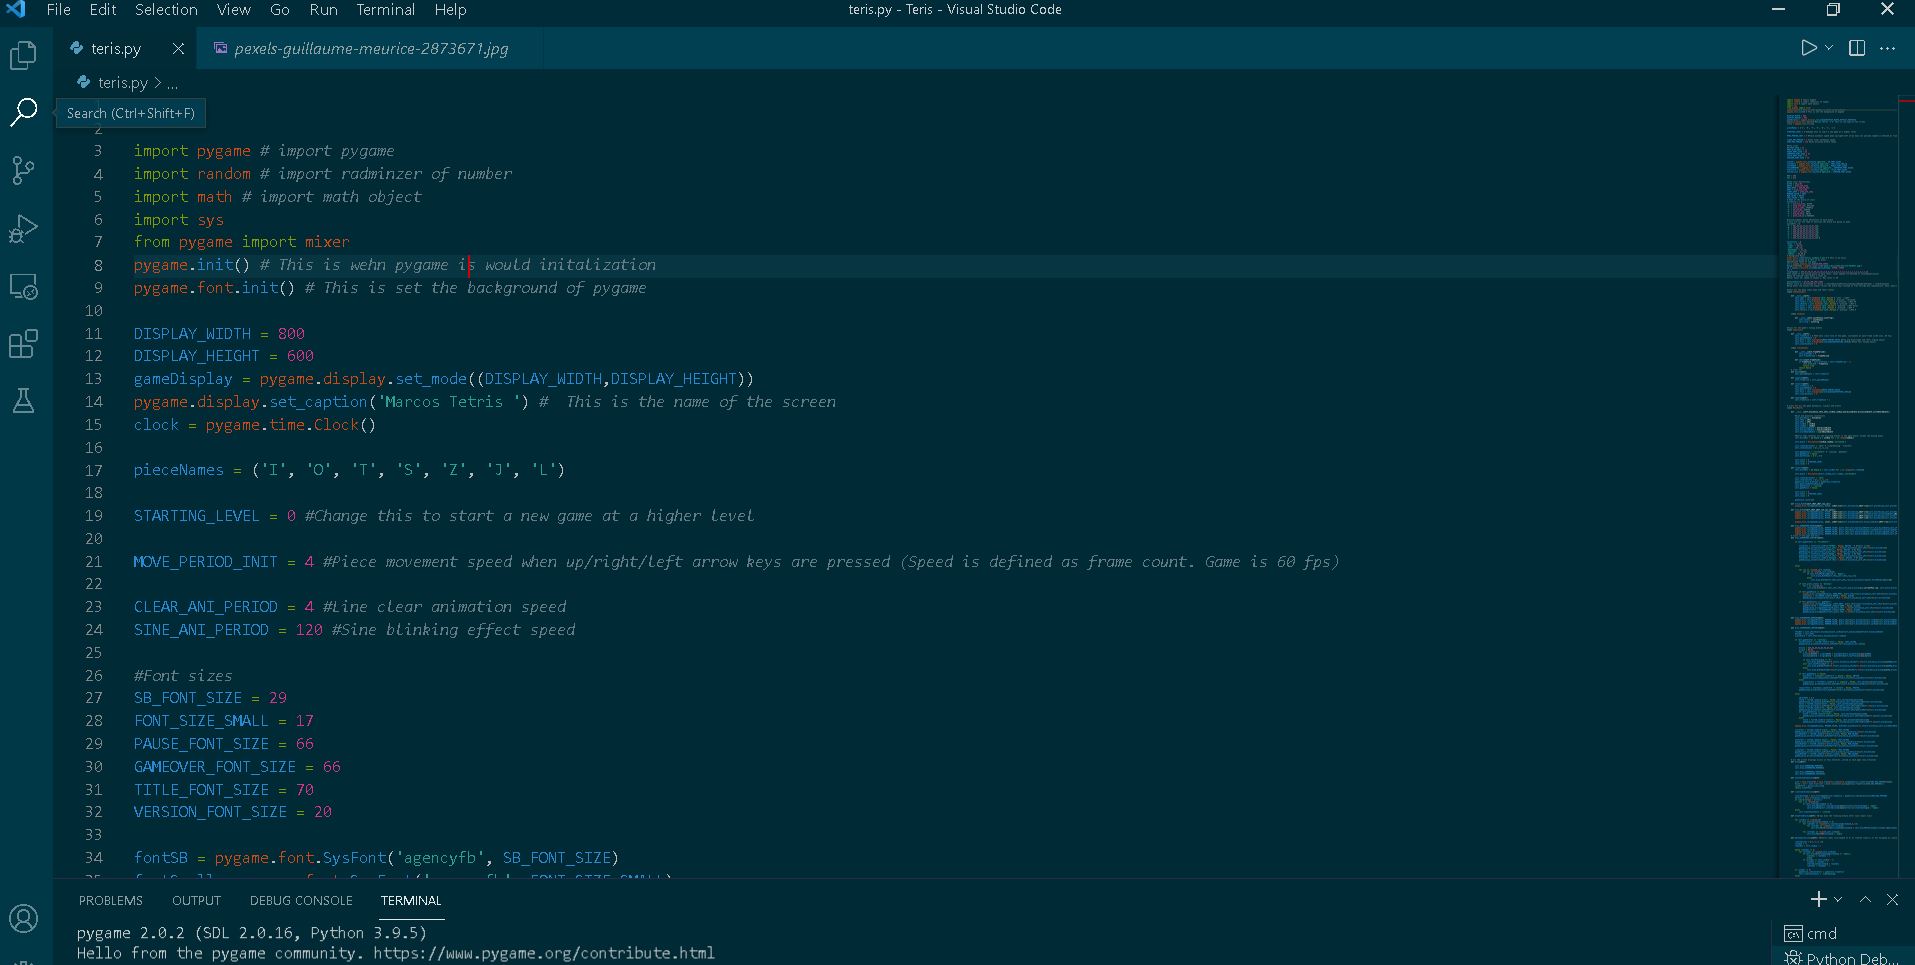Viewport: 1915px width, 965px height.
Task: Split the editor to the right
Action: point(1857,48)
